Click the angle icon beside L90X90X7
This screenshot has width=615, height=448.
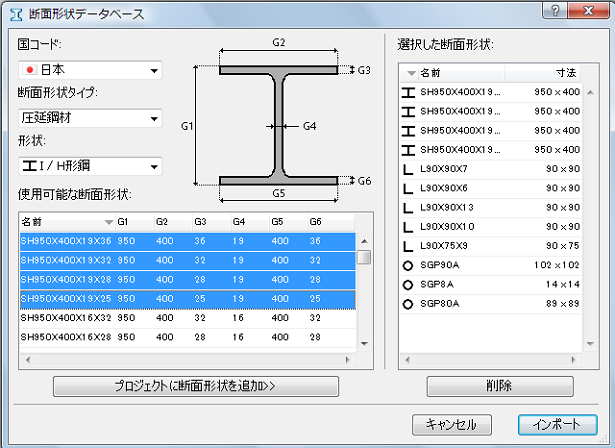point(408,169)
